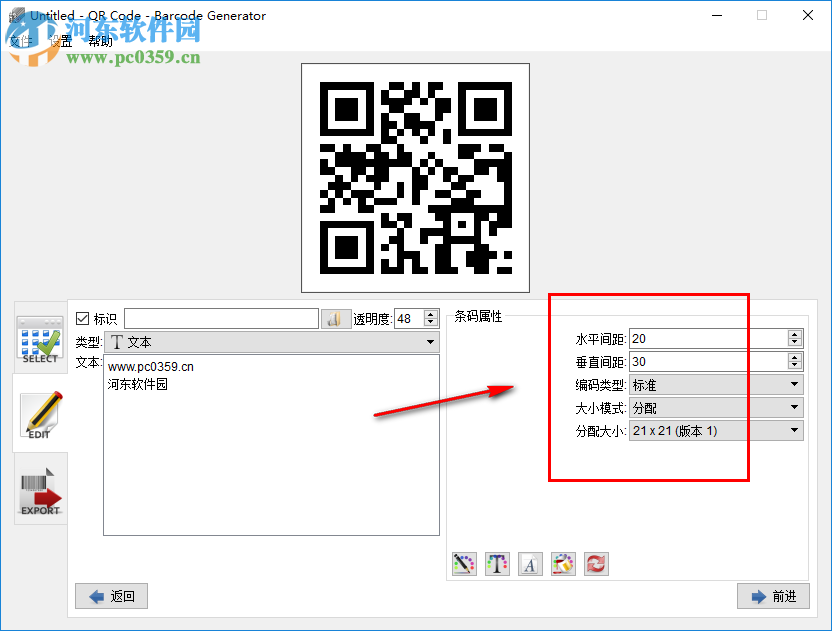Open the EXPORT tool in the left sidebar
Viewport: 832px width, 631px height.
pos(39,489)
